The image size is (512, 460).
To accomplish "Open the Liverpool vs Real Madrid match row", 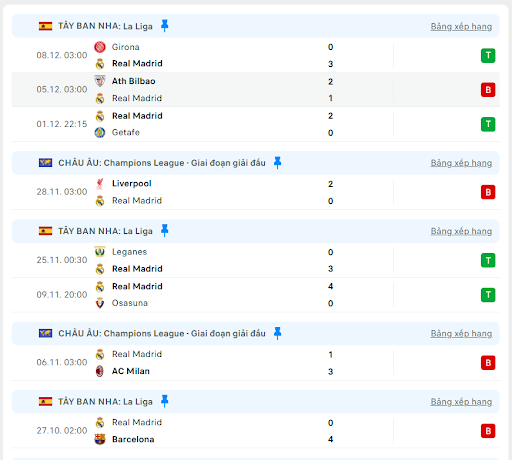I will pos(256,192).
